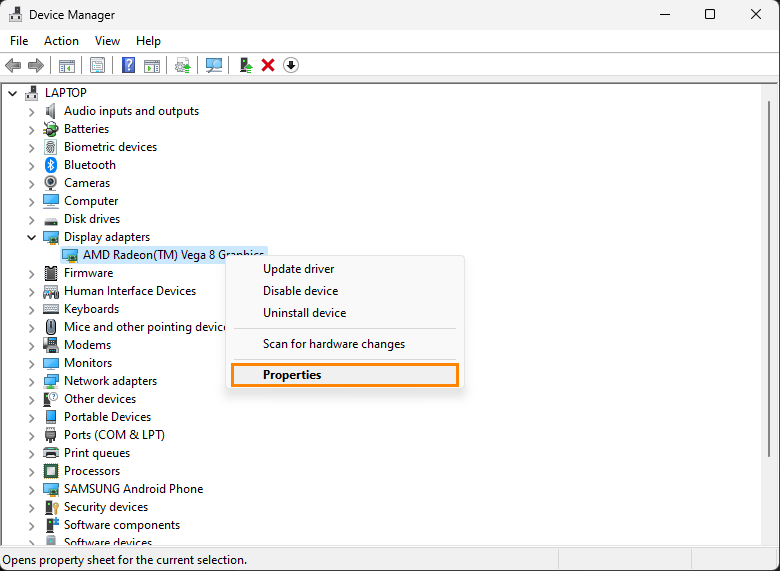
Task: Expand the Network adapters chevron
Action: pyautogui.click(x=32, y=381)
